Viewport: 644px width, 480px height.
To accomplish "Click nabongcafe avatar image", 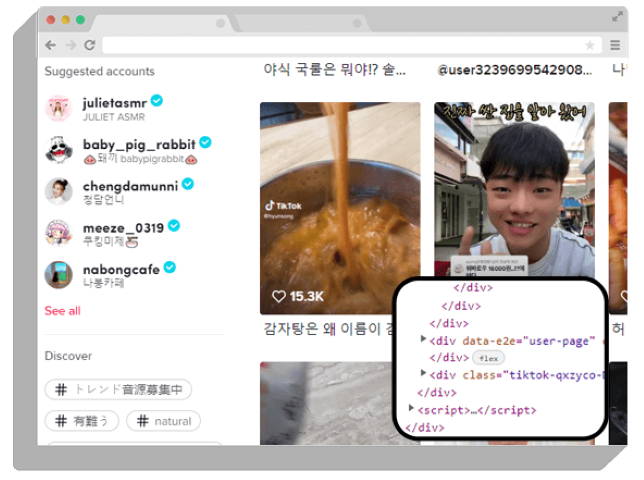I will coord(58,275).
